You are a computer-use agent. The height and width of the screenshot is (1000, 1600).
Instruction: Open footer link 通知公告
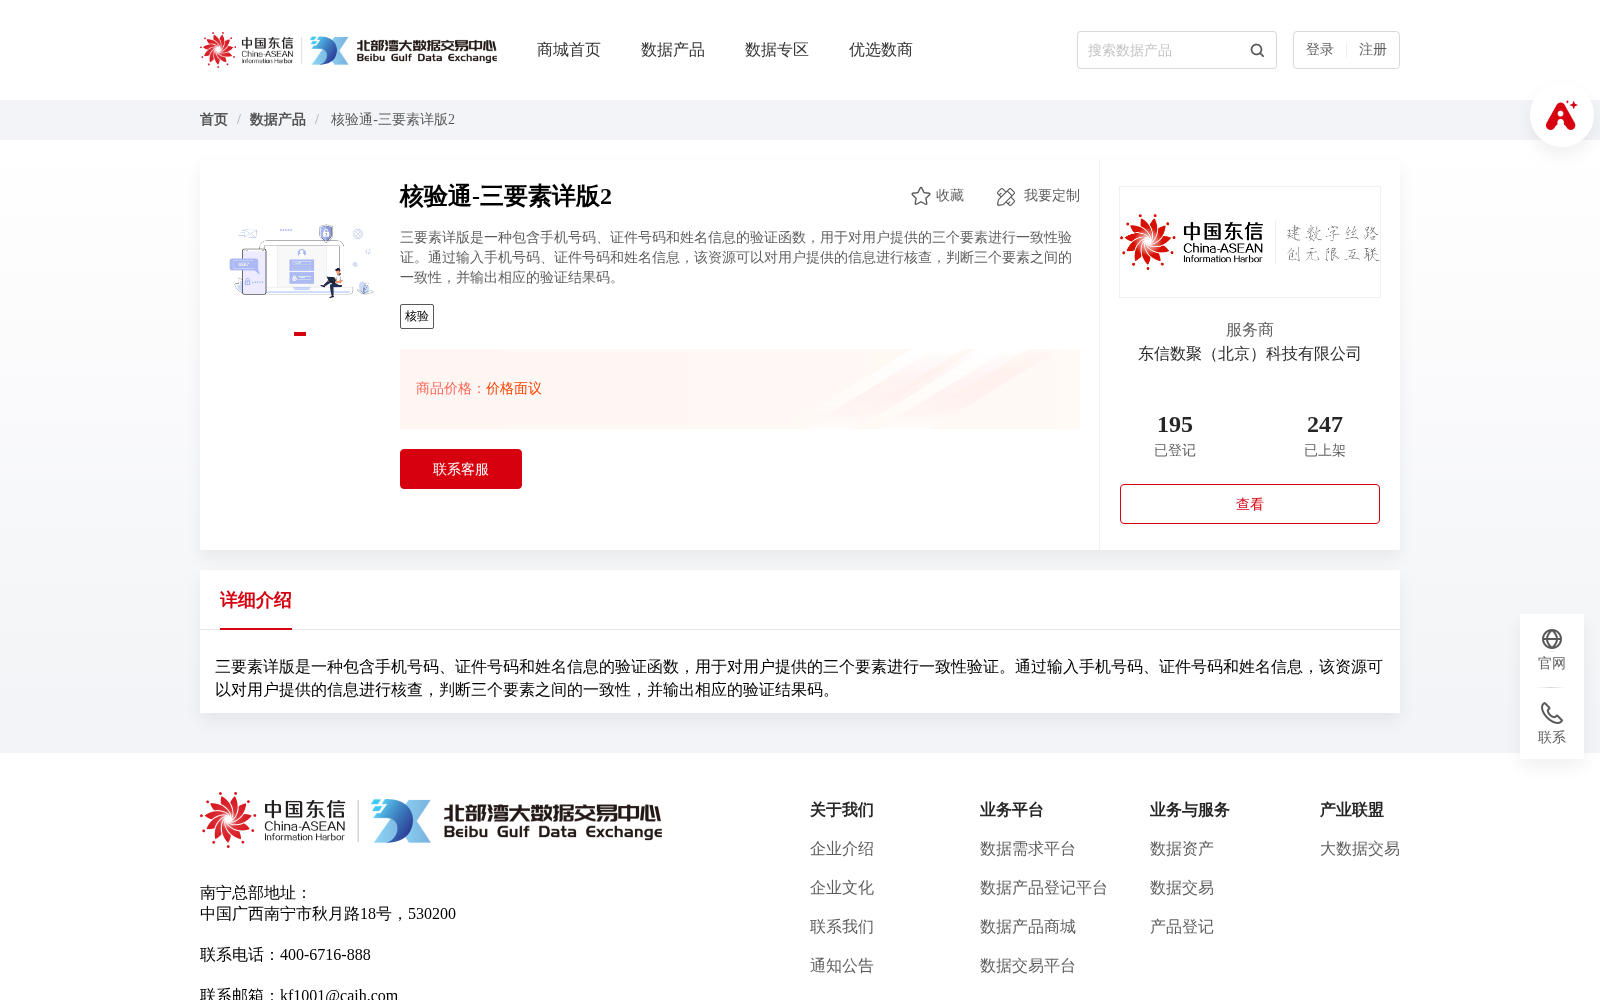[x=842, y=966]
